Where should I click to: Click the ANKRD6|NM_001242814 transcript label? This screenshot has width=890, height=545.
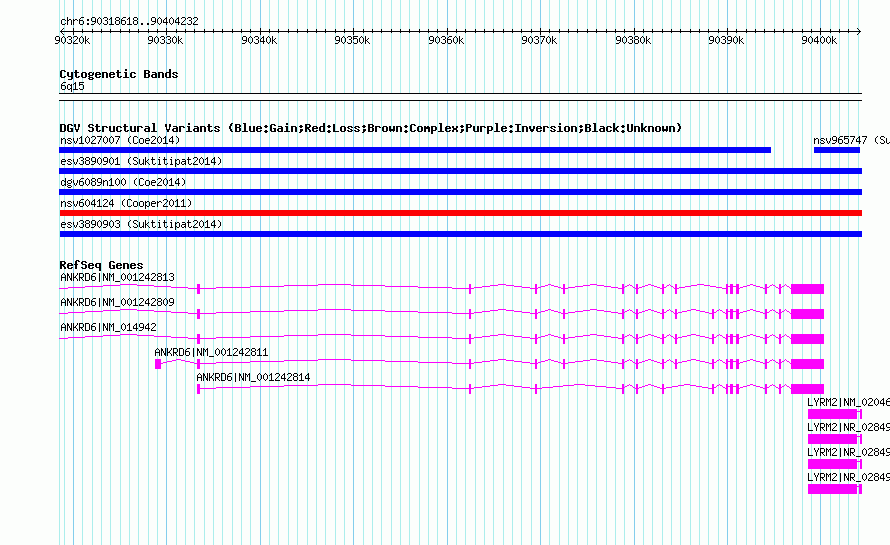coord(253,378)
